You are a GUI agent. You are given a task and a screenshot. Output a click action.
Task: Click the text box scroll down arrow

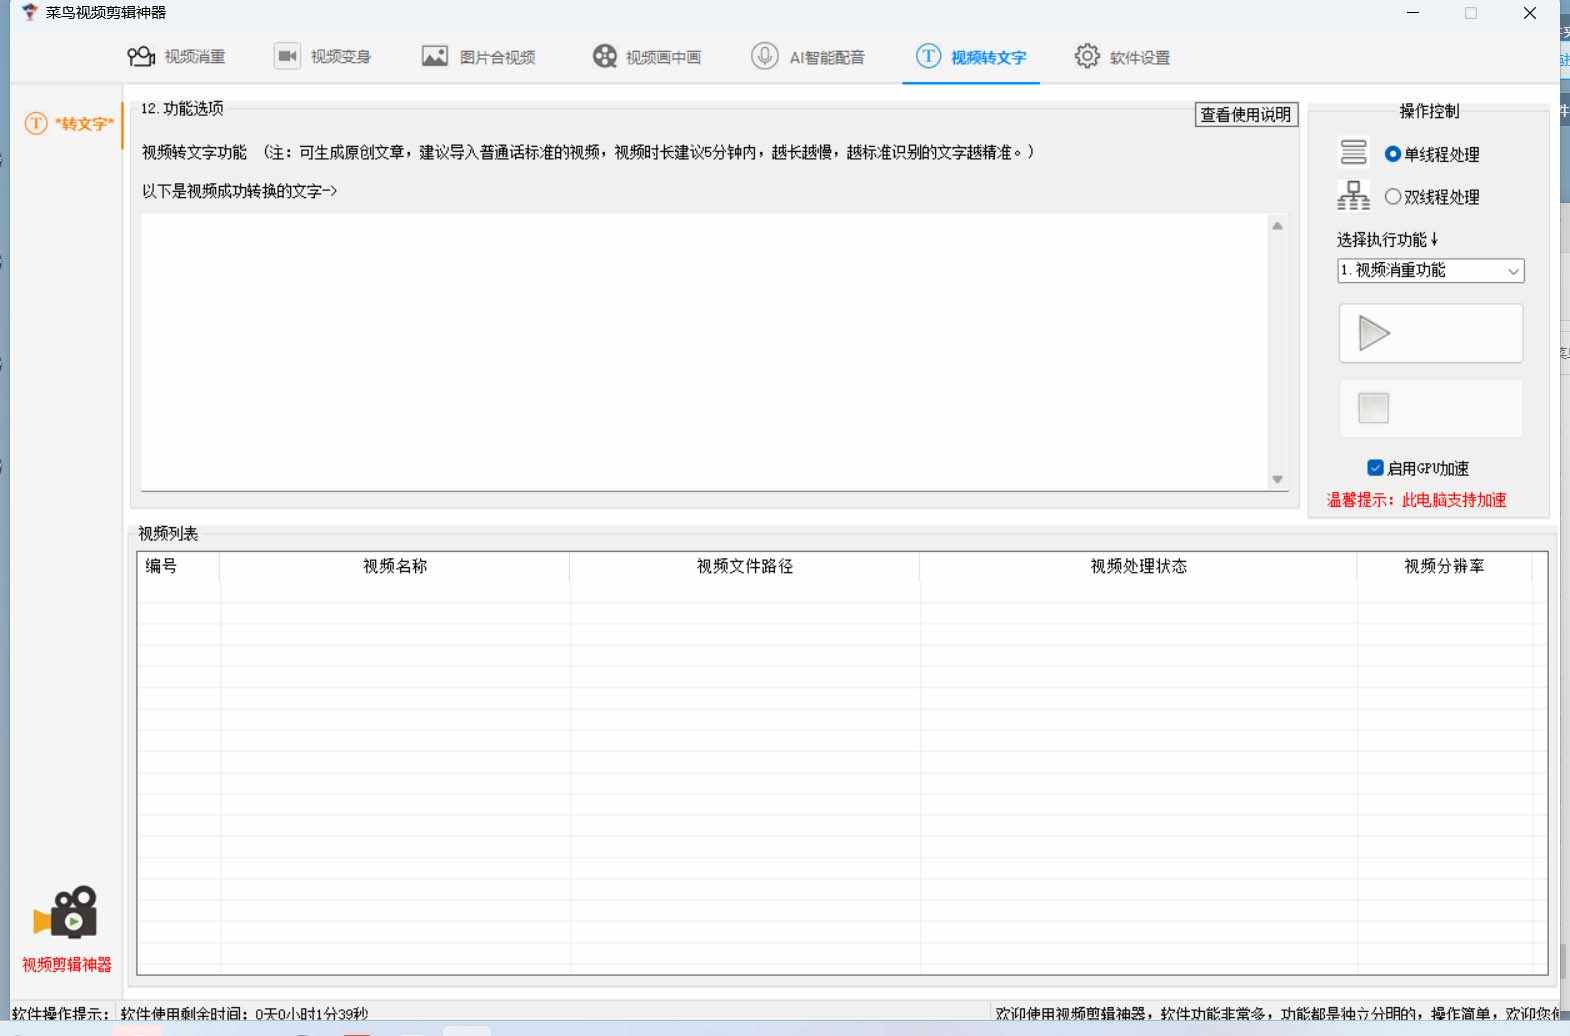click(1277, 479)
